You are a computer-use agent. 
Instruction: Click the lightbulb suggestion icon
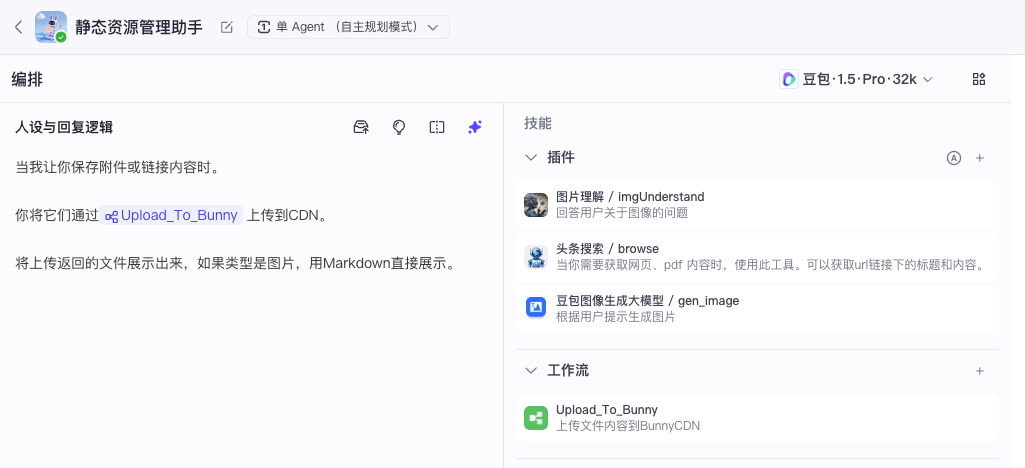pyautogui.click(x=399, y=127)
